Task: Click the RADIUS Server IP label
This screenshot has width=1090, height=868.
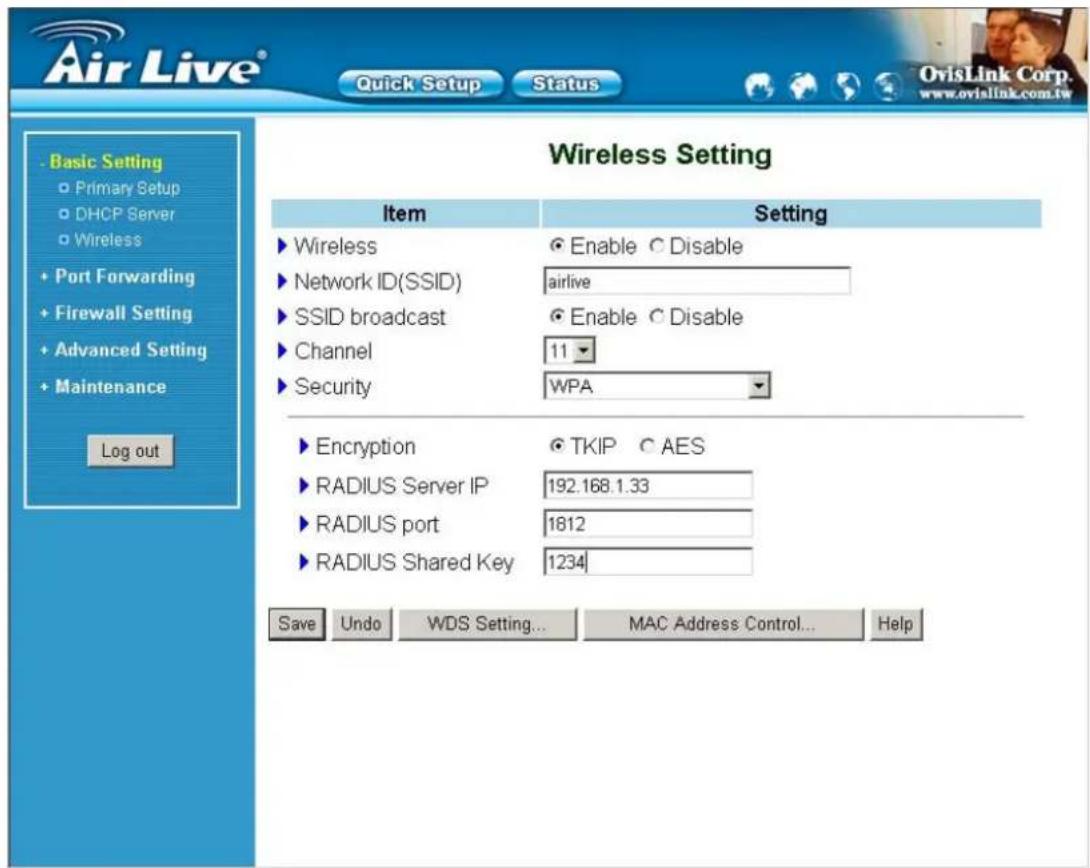Action: click(402, 485)
